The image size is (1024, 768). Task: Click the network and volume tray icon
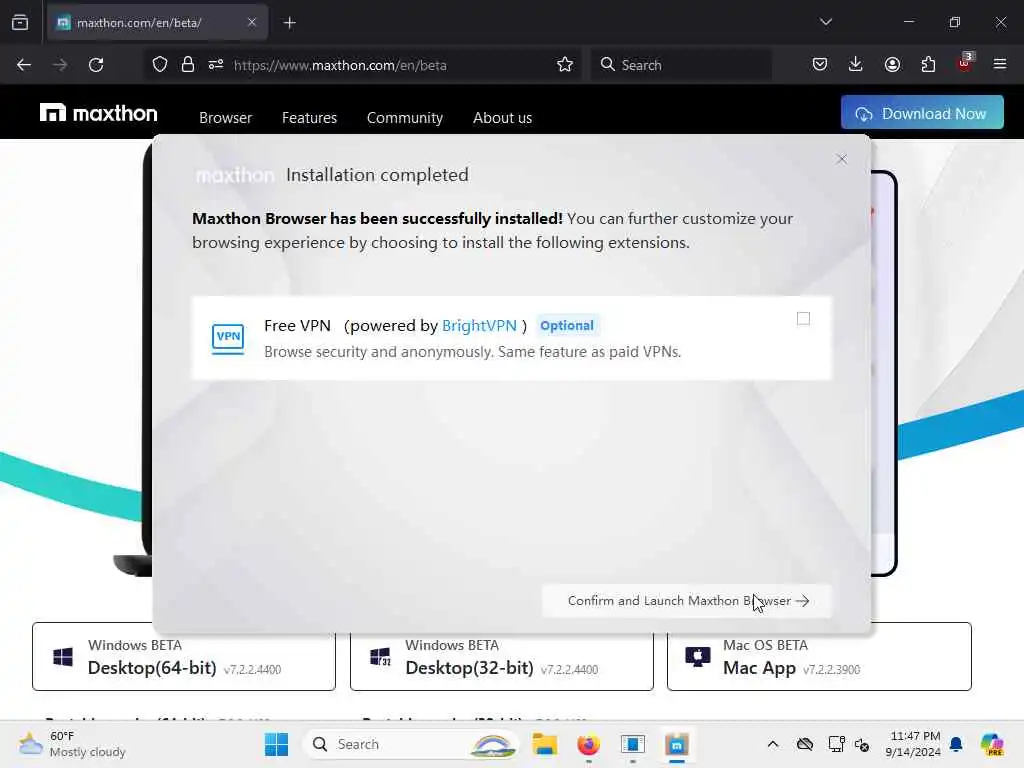point(862,745)
